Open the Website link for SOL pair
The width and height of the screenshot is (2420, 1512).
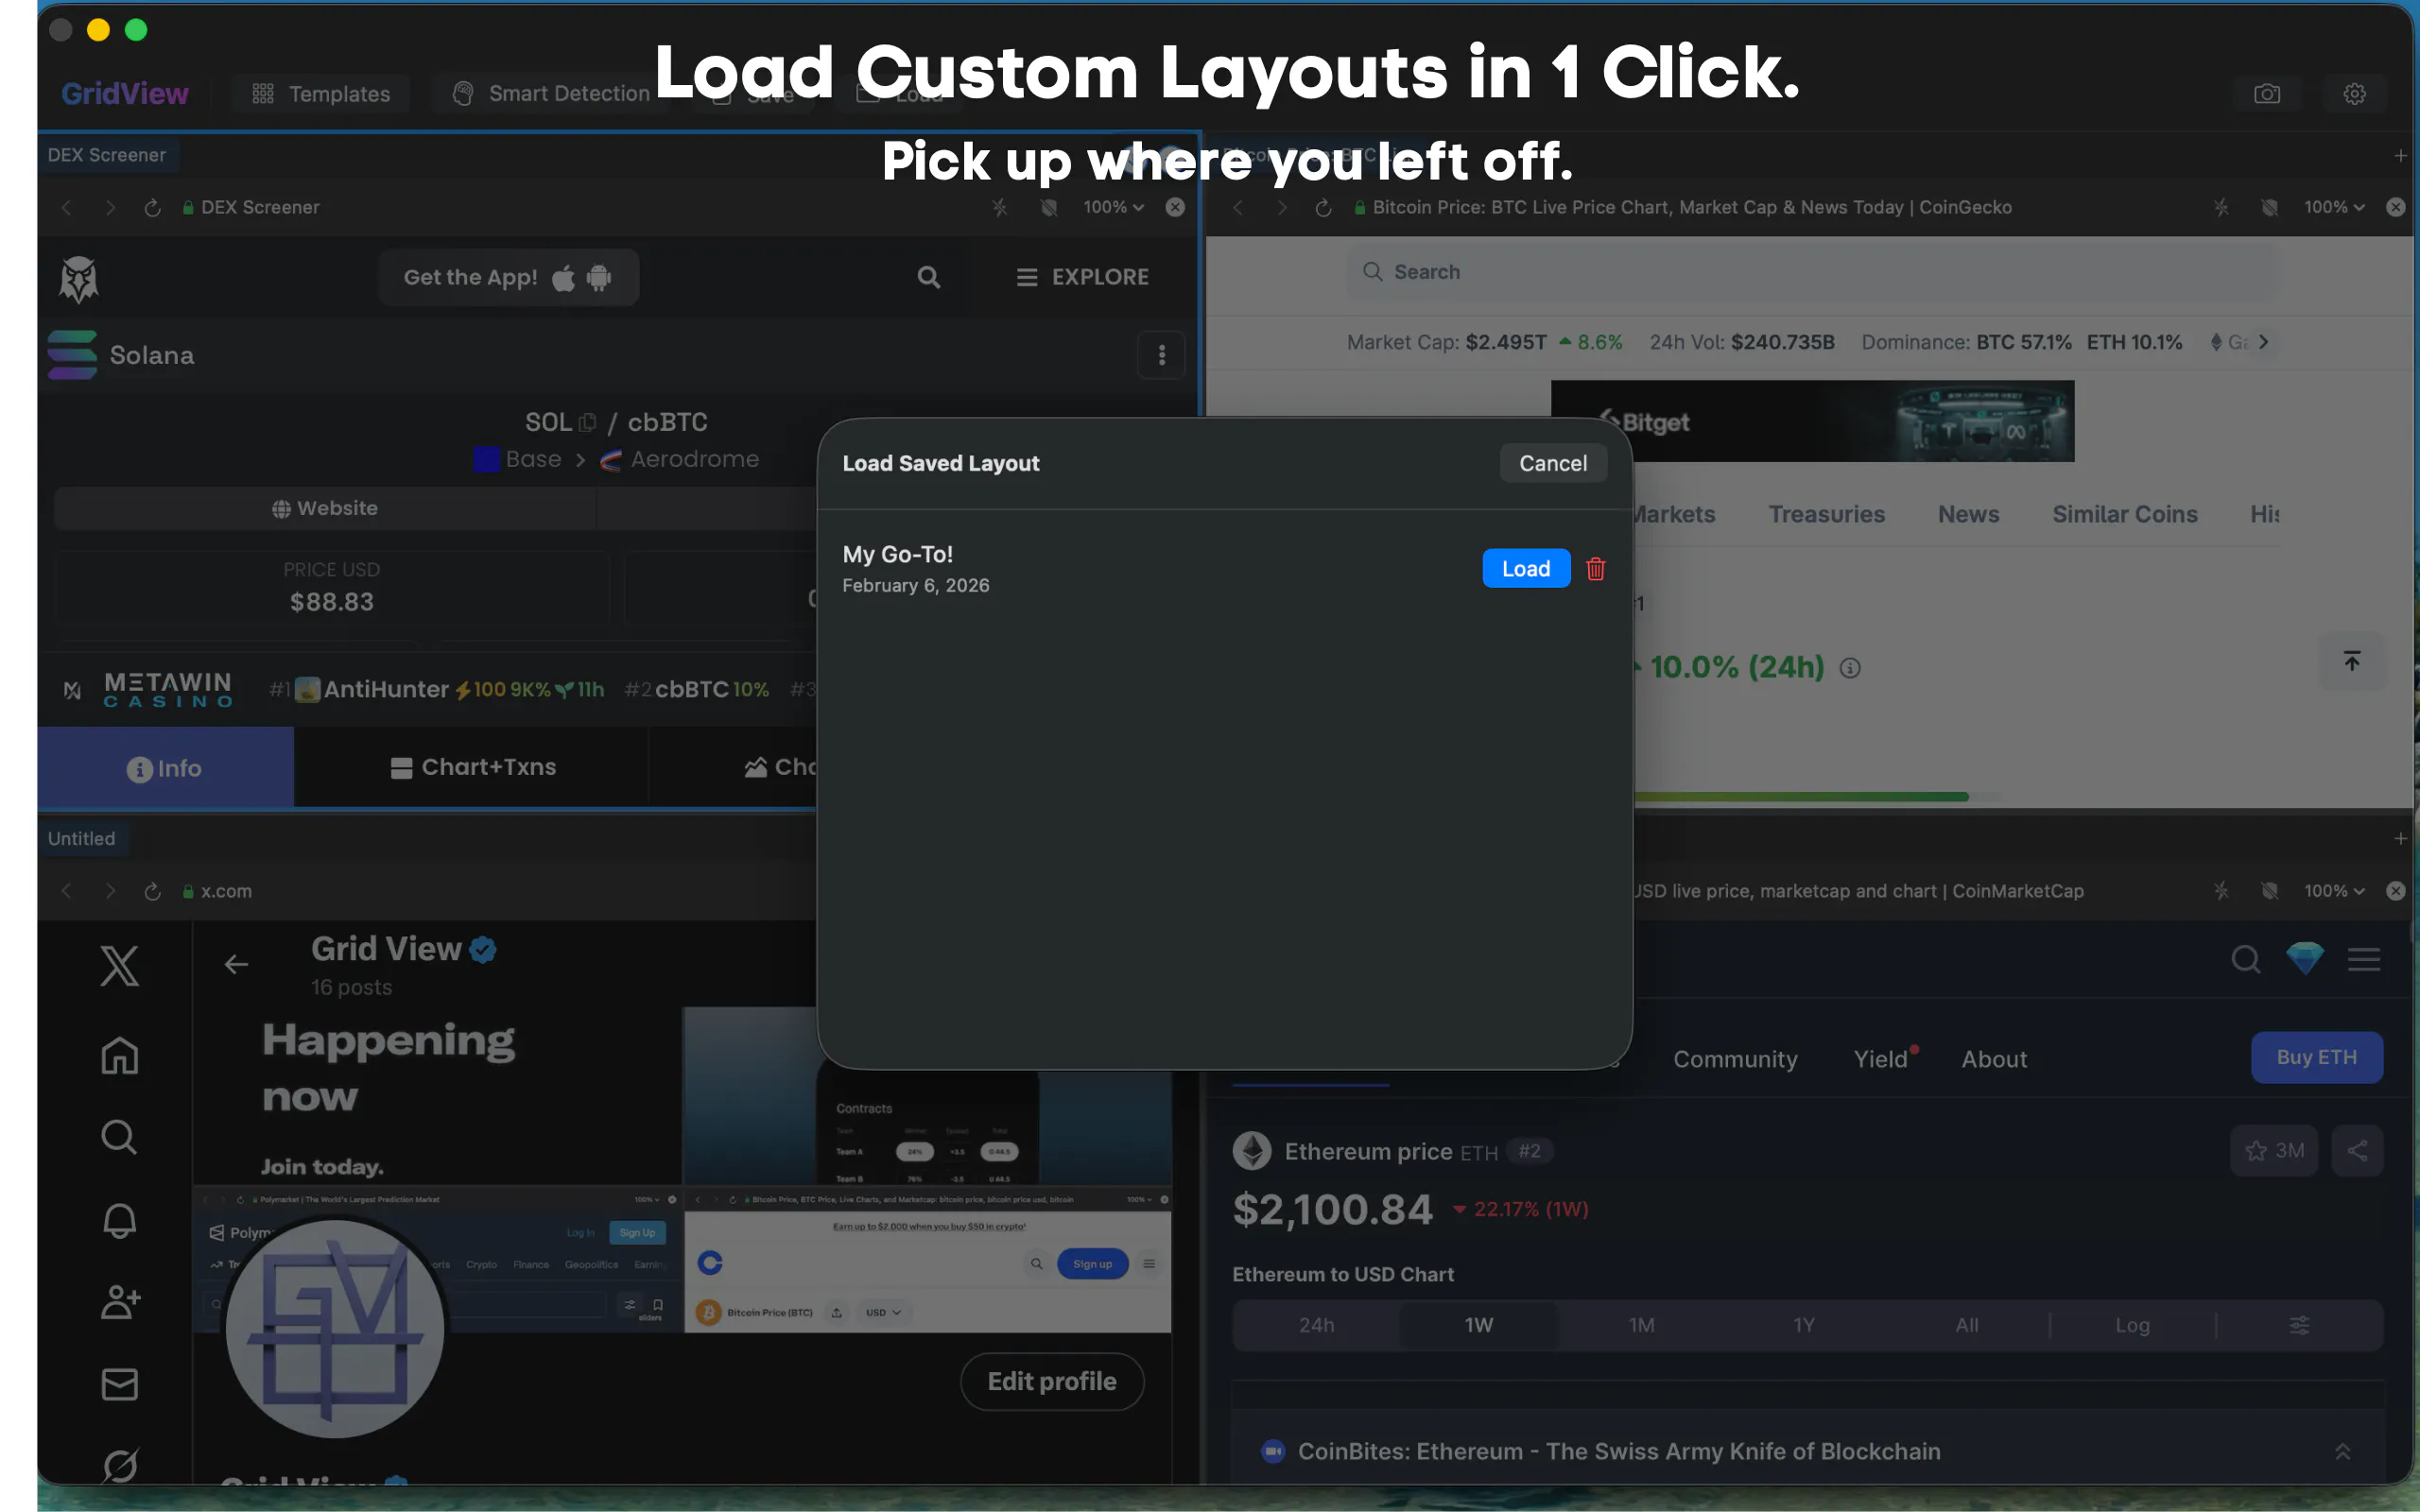tap(325, 508)
